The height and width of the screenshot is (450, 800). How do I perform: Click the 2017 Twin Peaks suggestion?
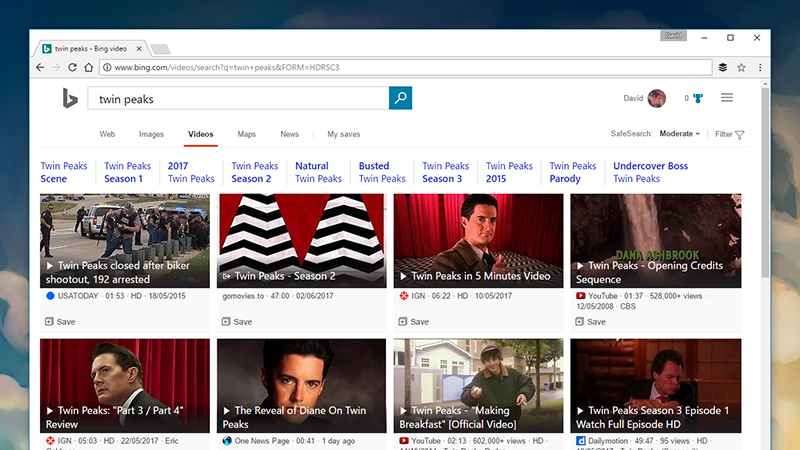point(191,172)
